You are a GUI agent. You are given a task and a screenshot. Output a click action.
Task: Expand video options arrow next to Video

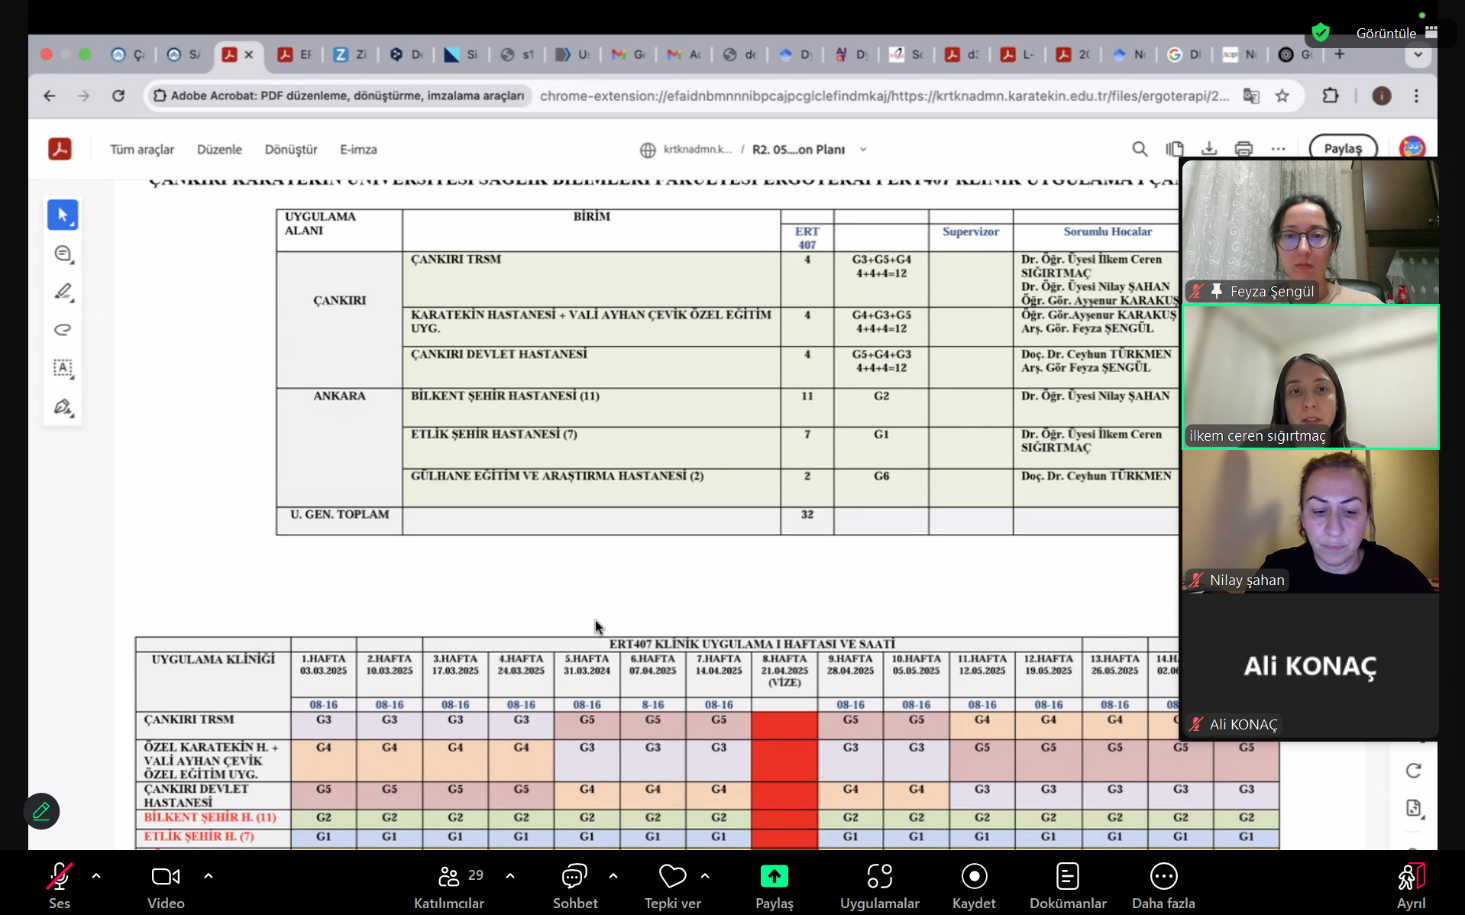208,876
